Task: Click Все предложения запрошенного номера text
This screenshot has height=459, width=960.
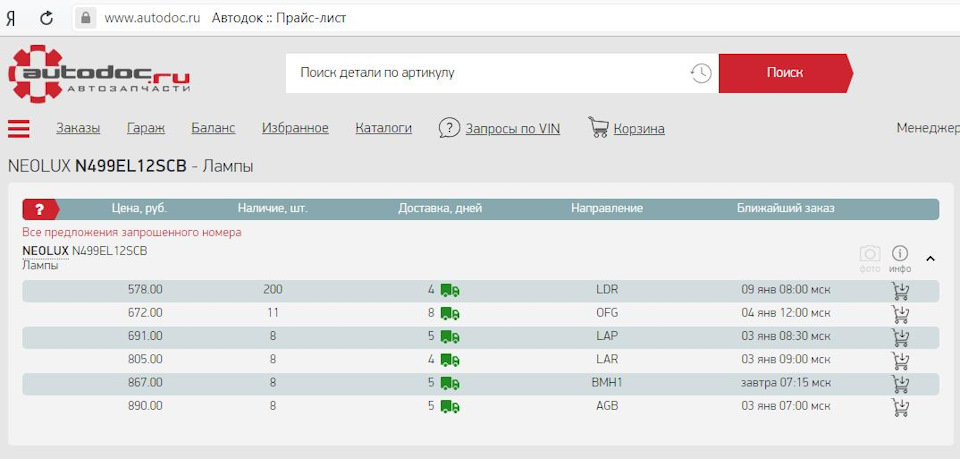Action: [132, 233]
